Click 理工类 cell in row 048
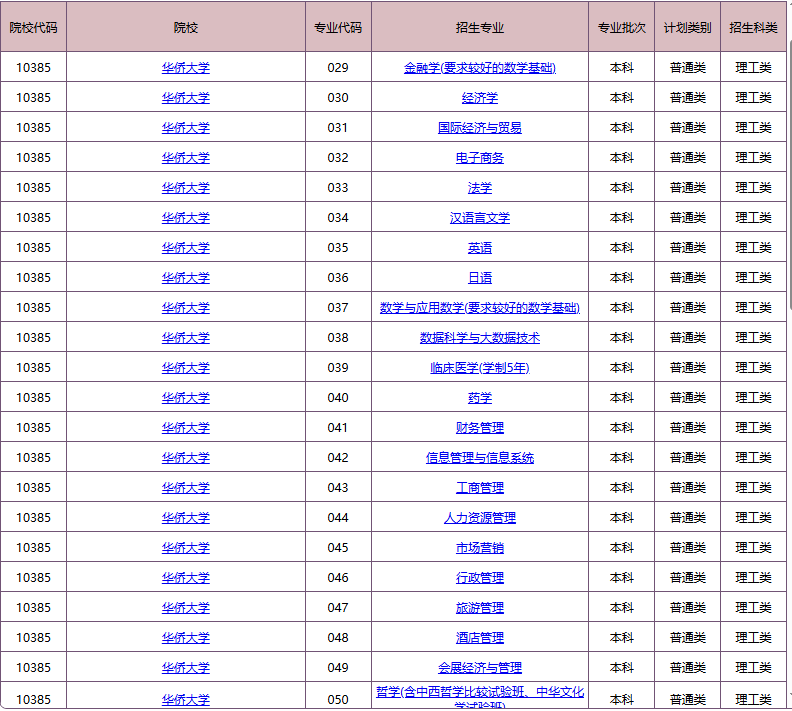 click(753, 638)
